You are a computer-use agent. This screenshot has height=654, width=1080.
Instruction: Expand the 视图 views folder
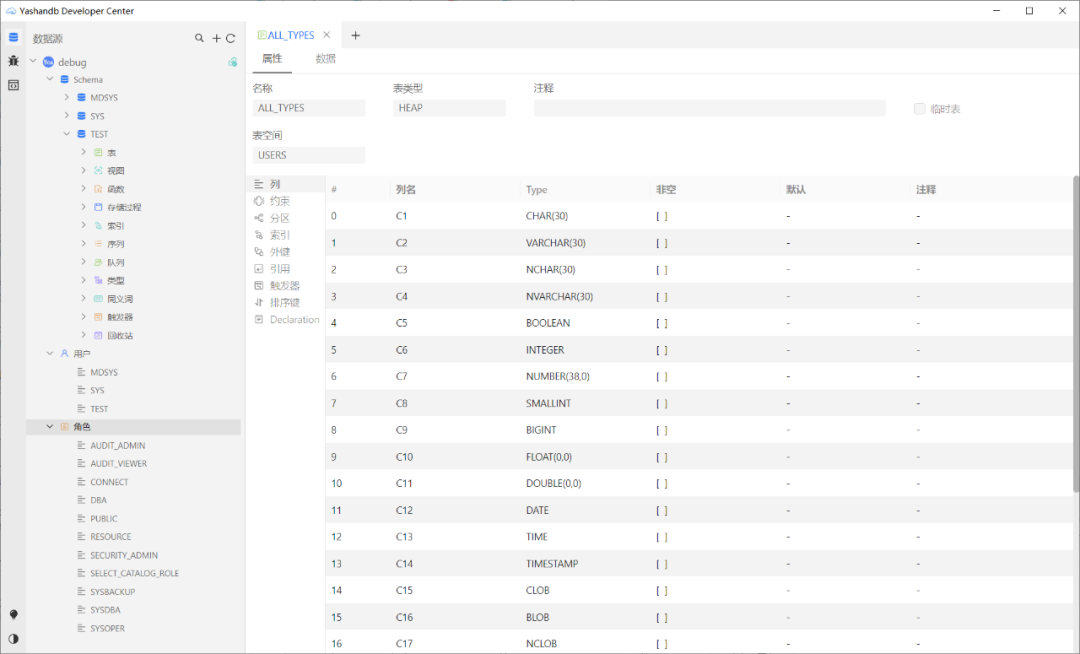83,170
